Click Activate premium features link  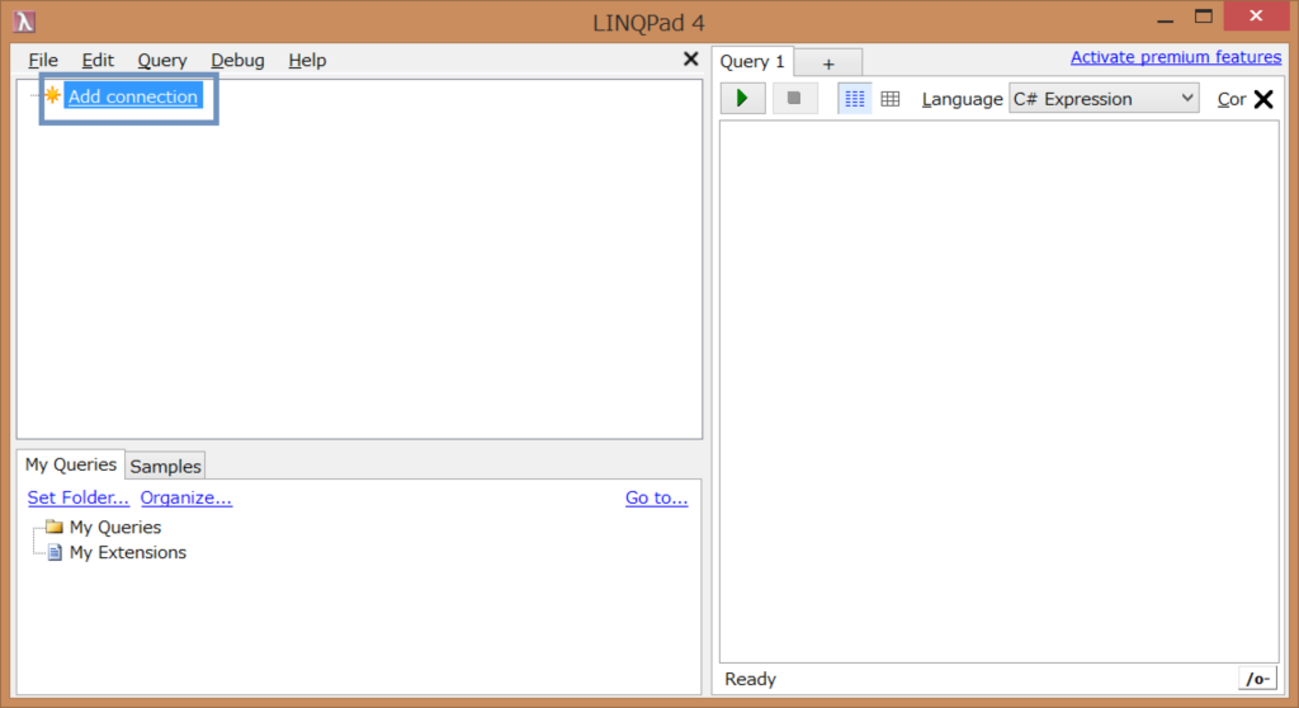point(1176,57)
